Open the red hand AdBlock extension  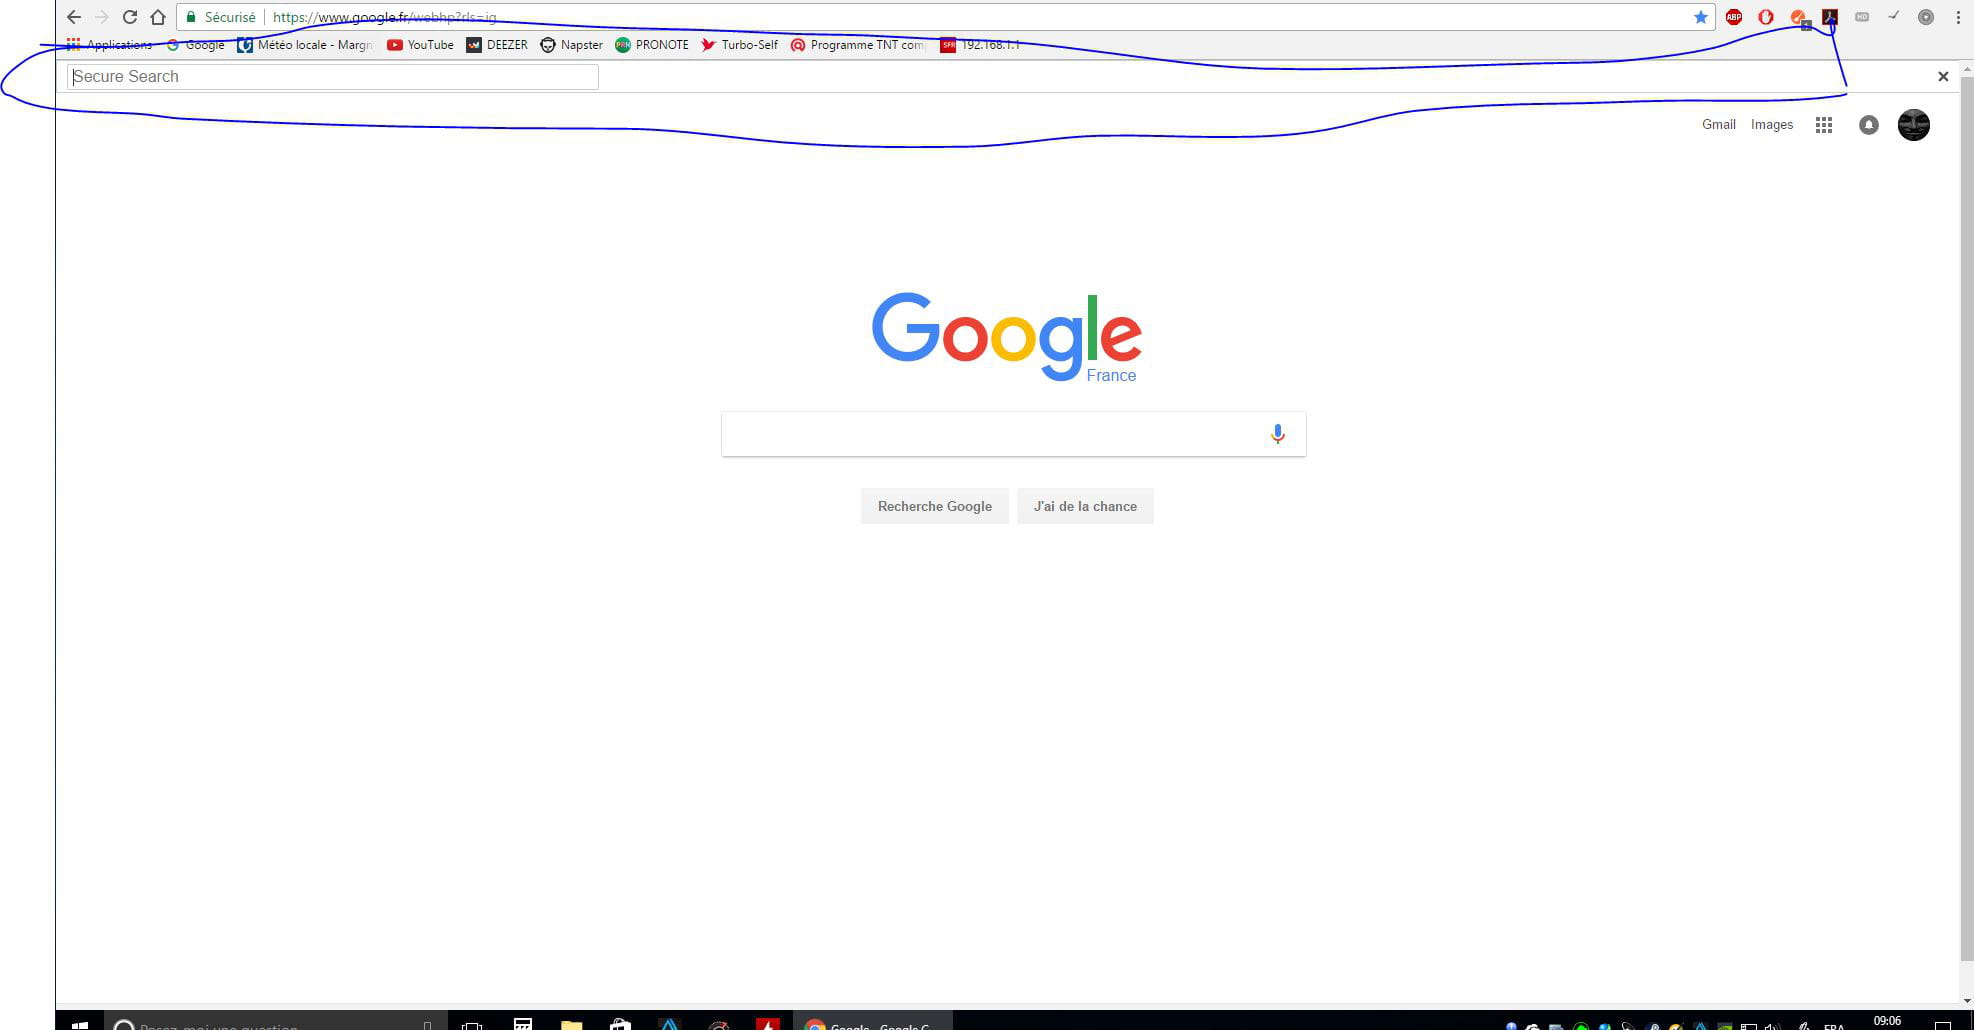click(1766, 17)
